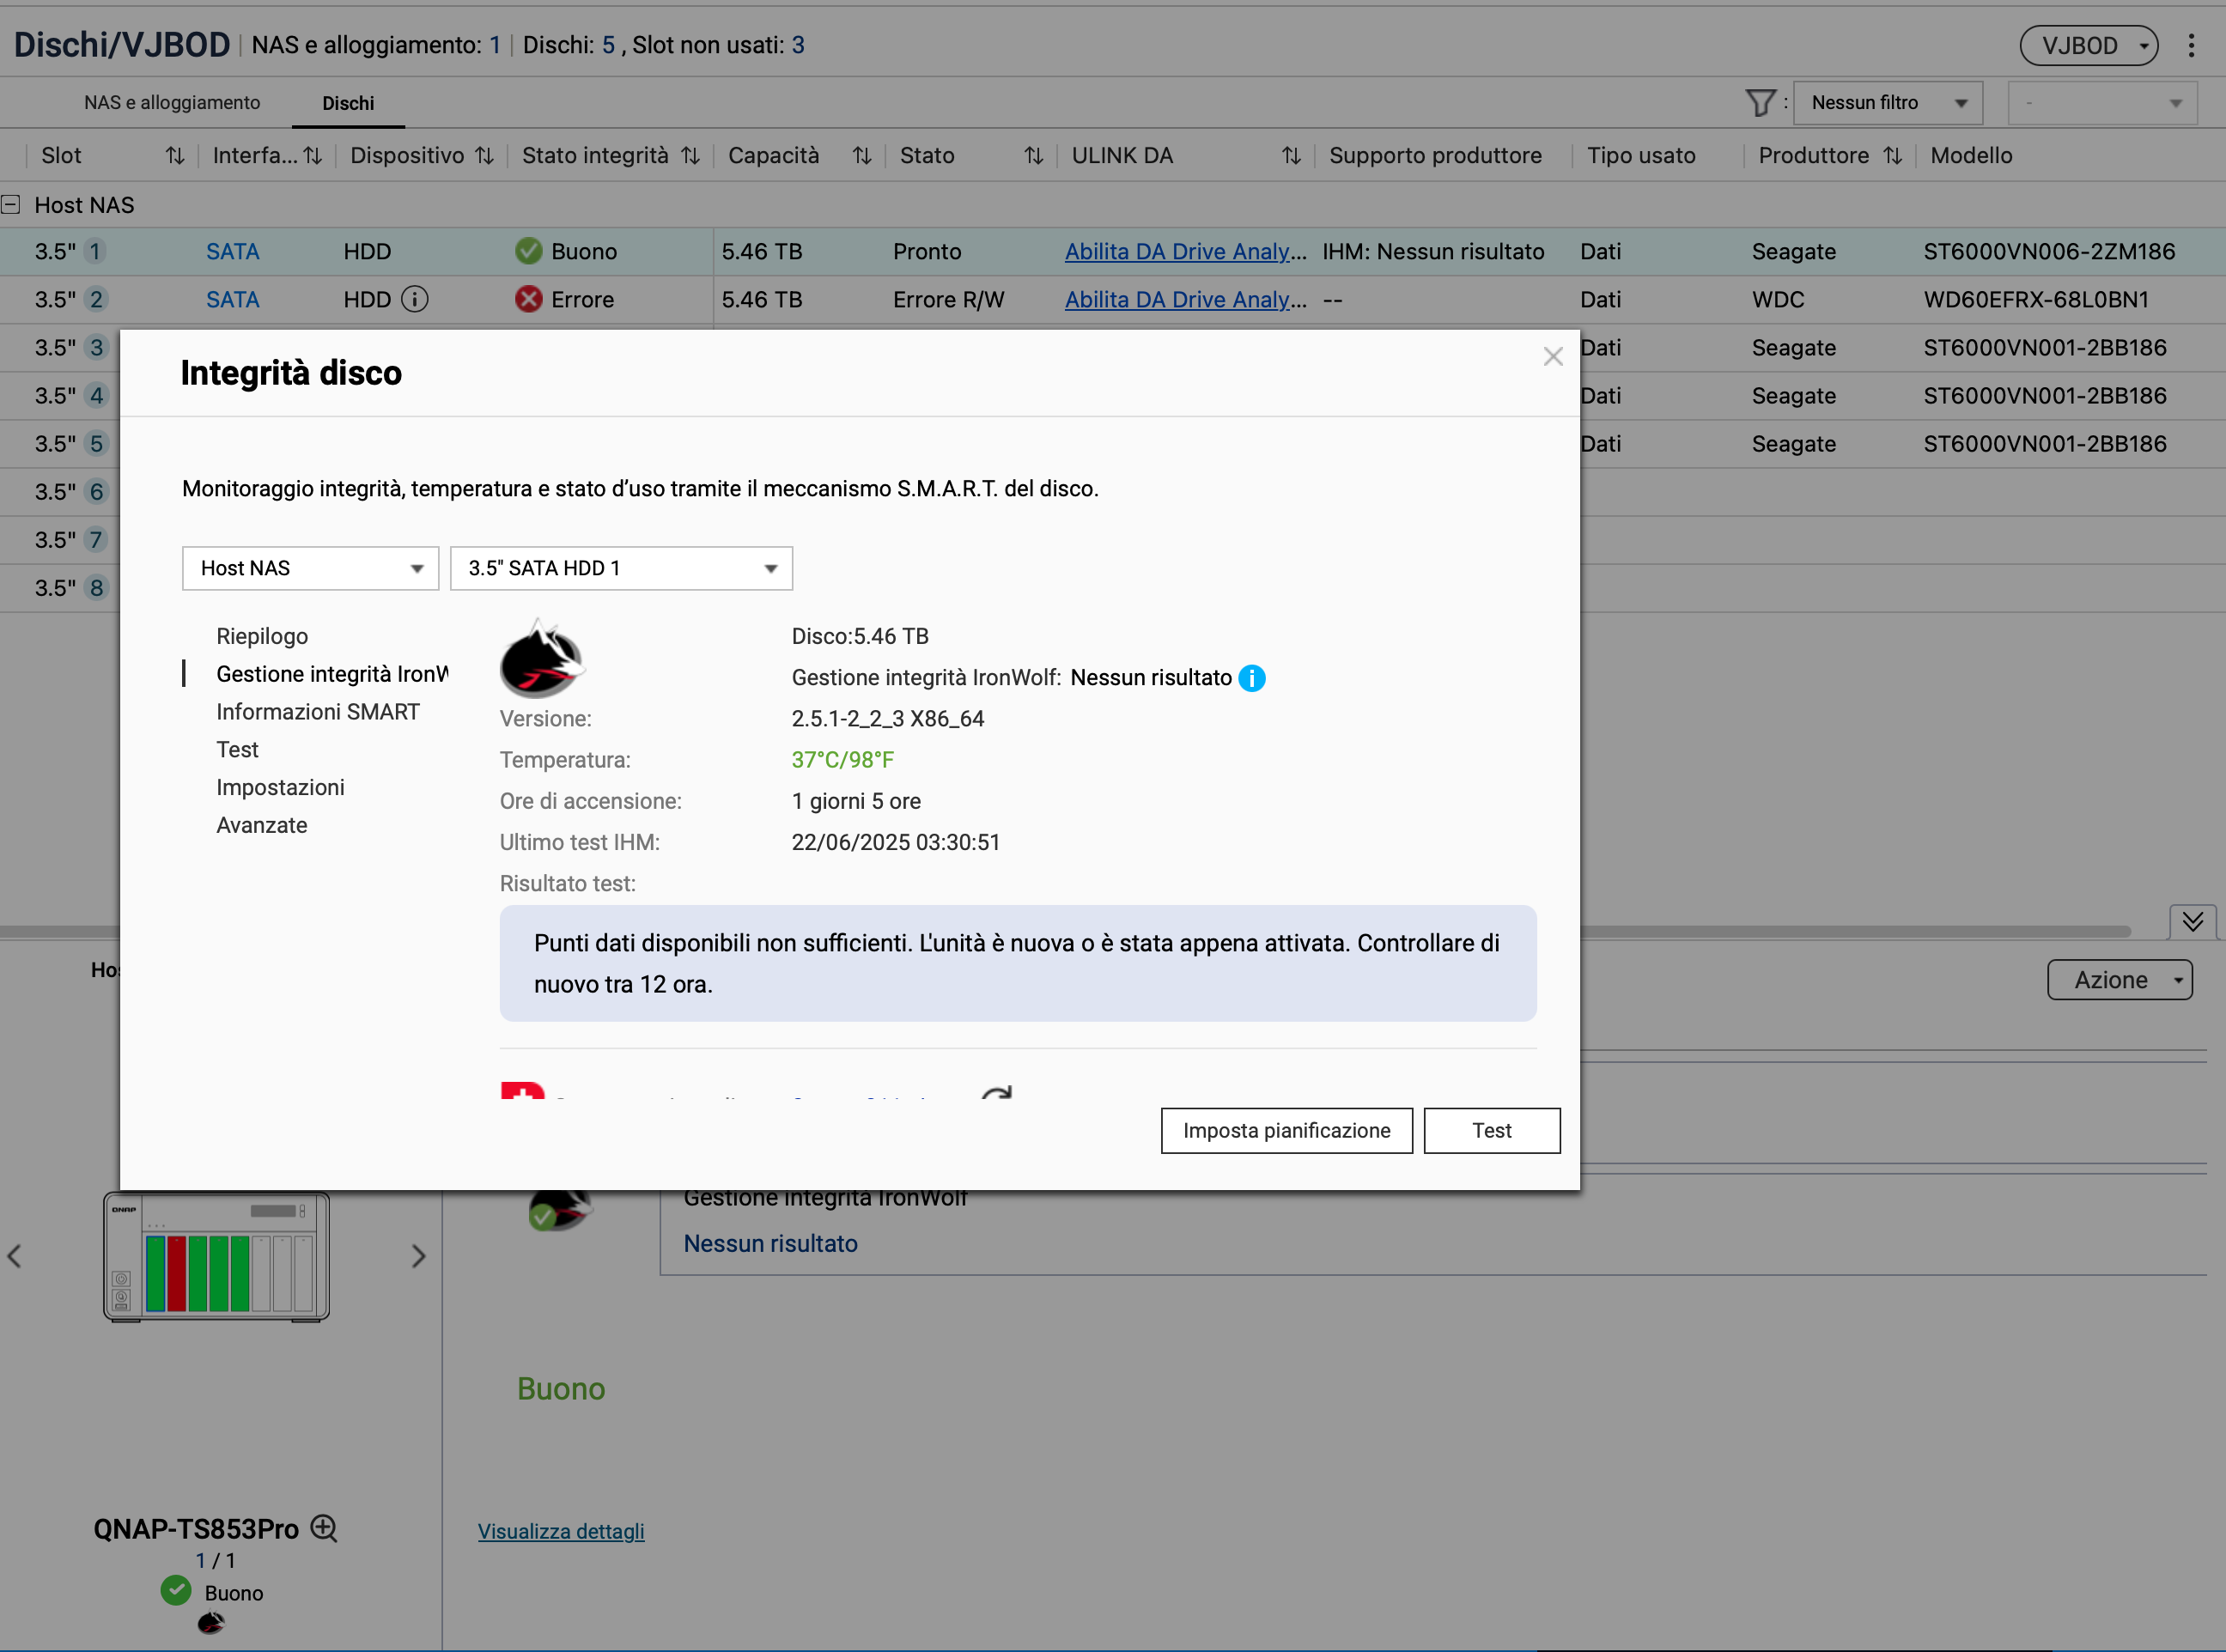Viewport: 2226px width, 1652px height.
Task: Click the Imposta pianificazione button
Action: (1286, 1130)
